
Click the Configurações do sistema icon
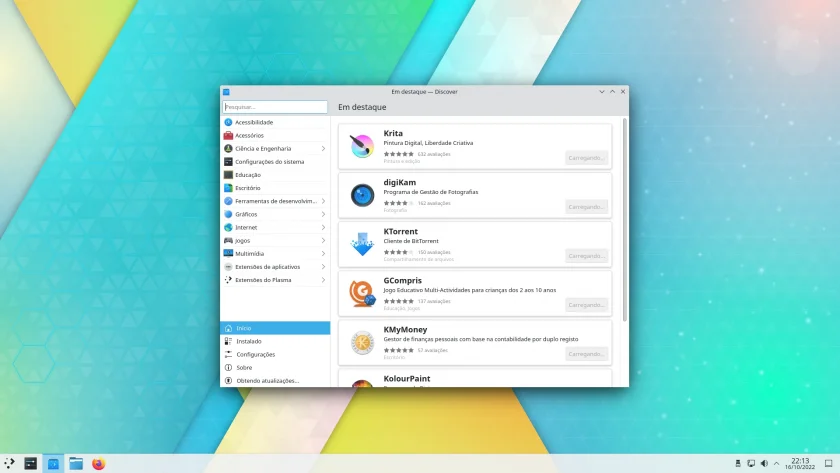228,162
